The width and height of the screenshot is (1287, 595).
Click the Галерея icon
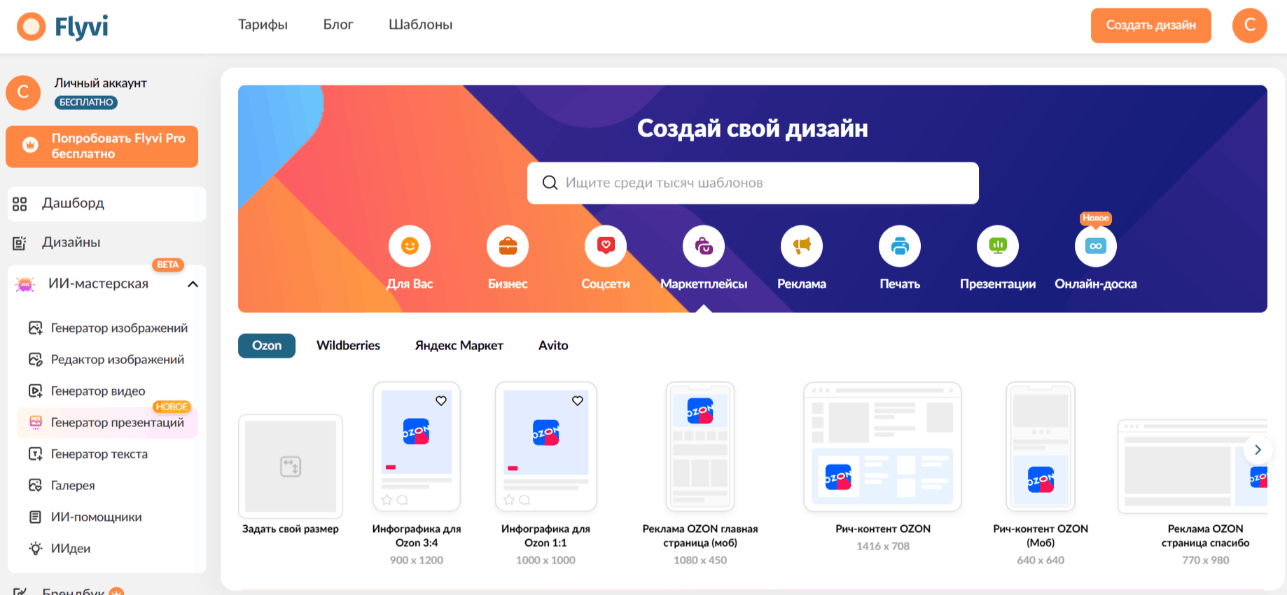click(x=35, y=486)
